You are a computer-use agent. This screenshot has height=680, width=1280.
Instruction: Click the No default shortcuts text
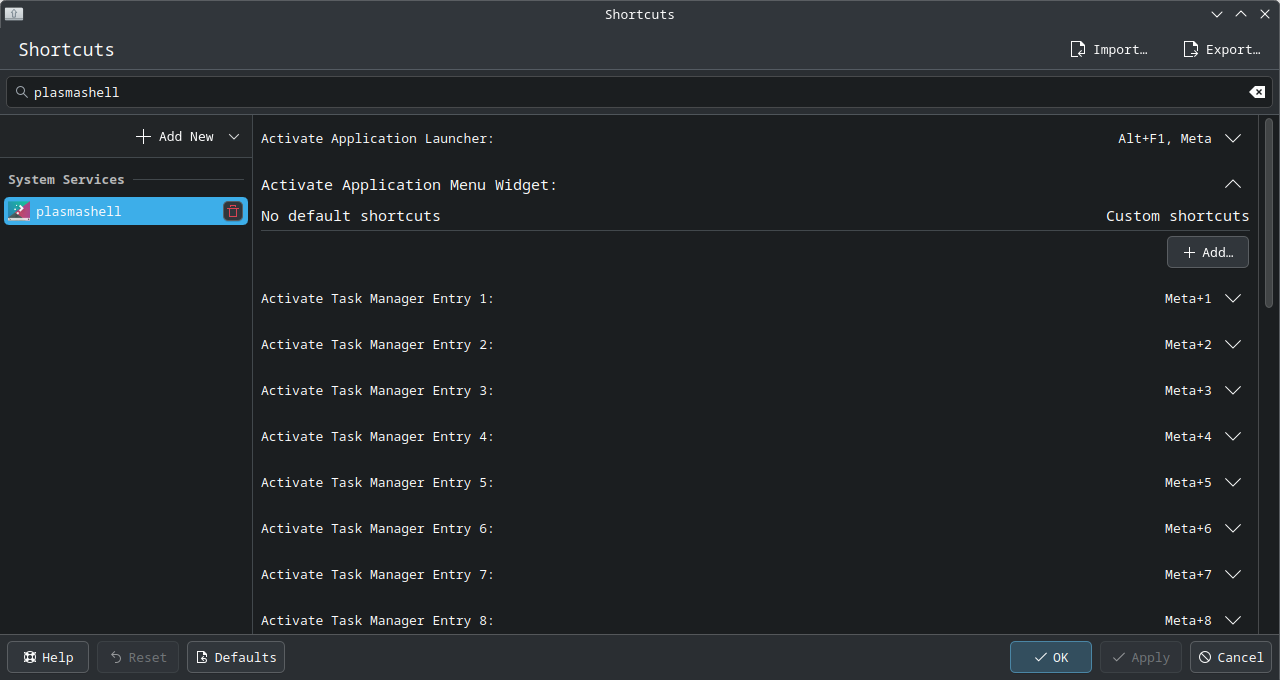click(x=351, y=216)
